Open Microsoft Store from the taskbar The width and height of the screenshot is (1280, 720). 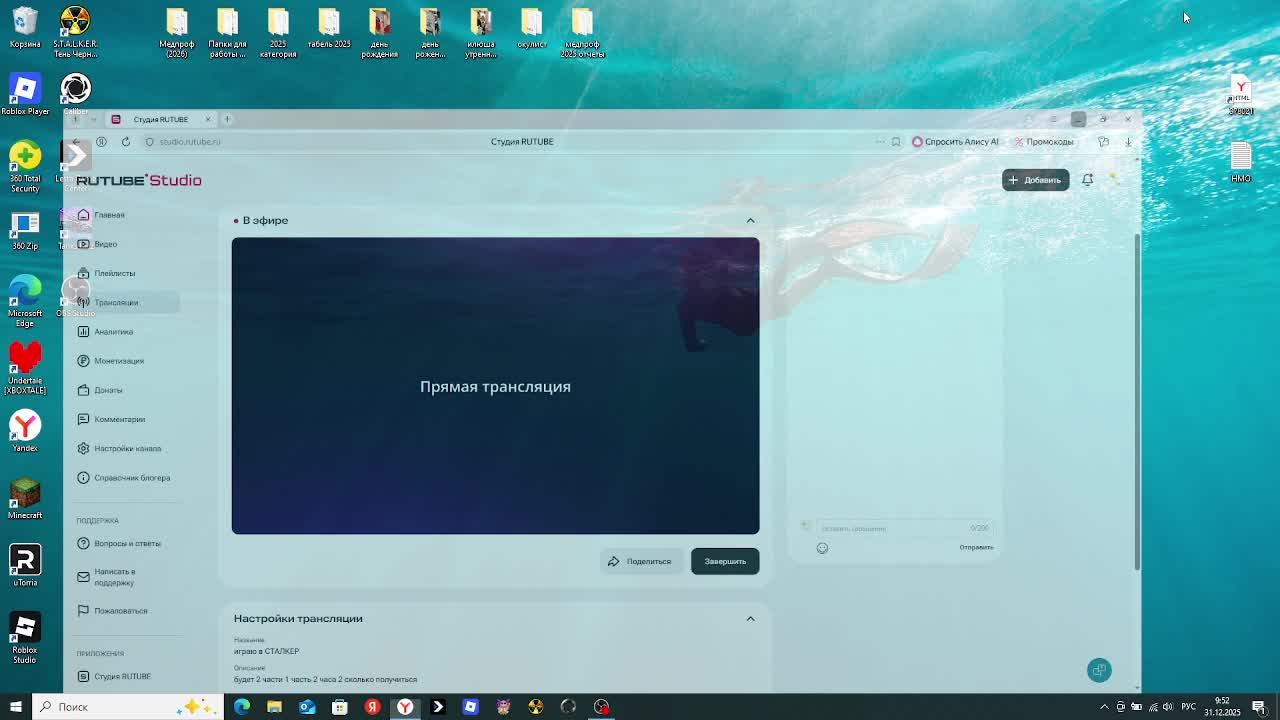click(x=340, y=707)
